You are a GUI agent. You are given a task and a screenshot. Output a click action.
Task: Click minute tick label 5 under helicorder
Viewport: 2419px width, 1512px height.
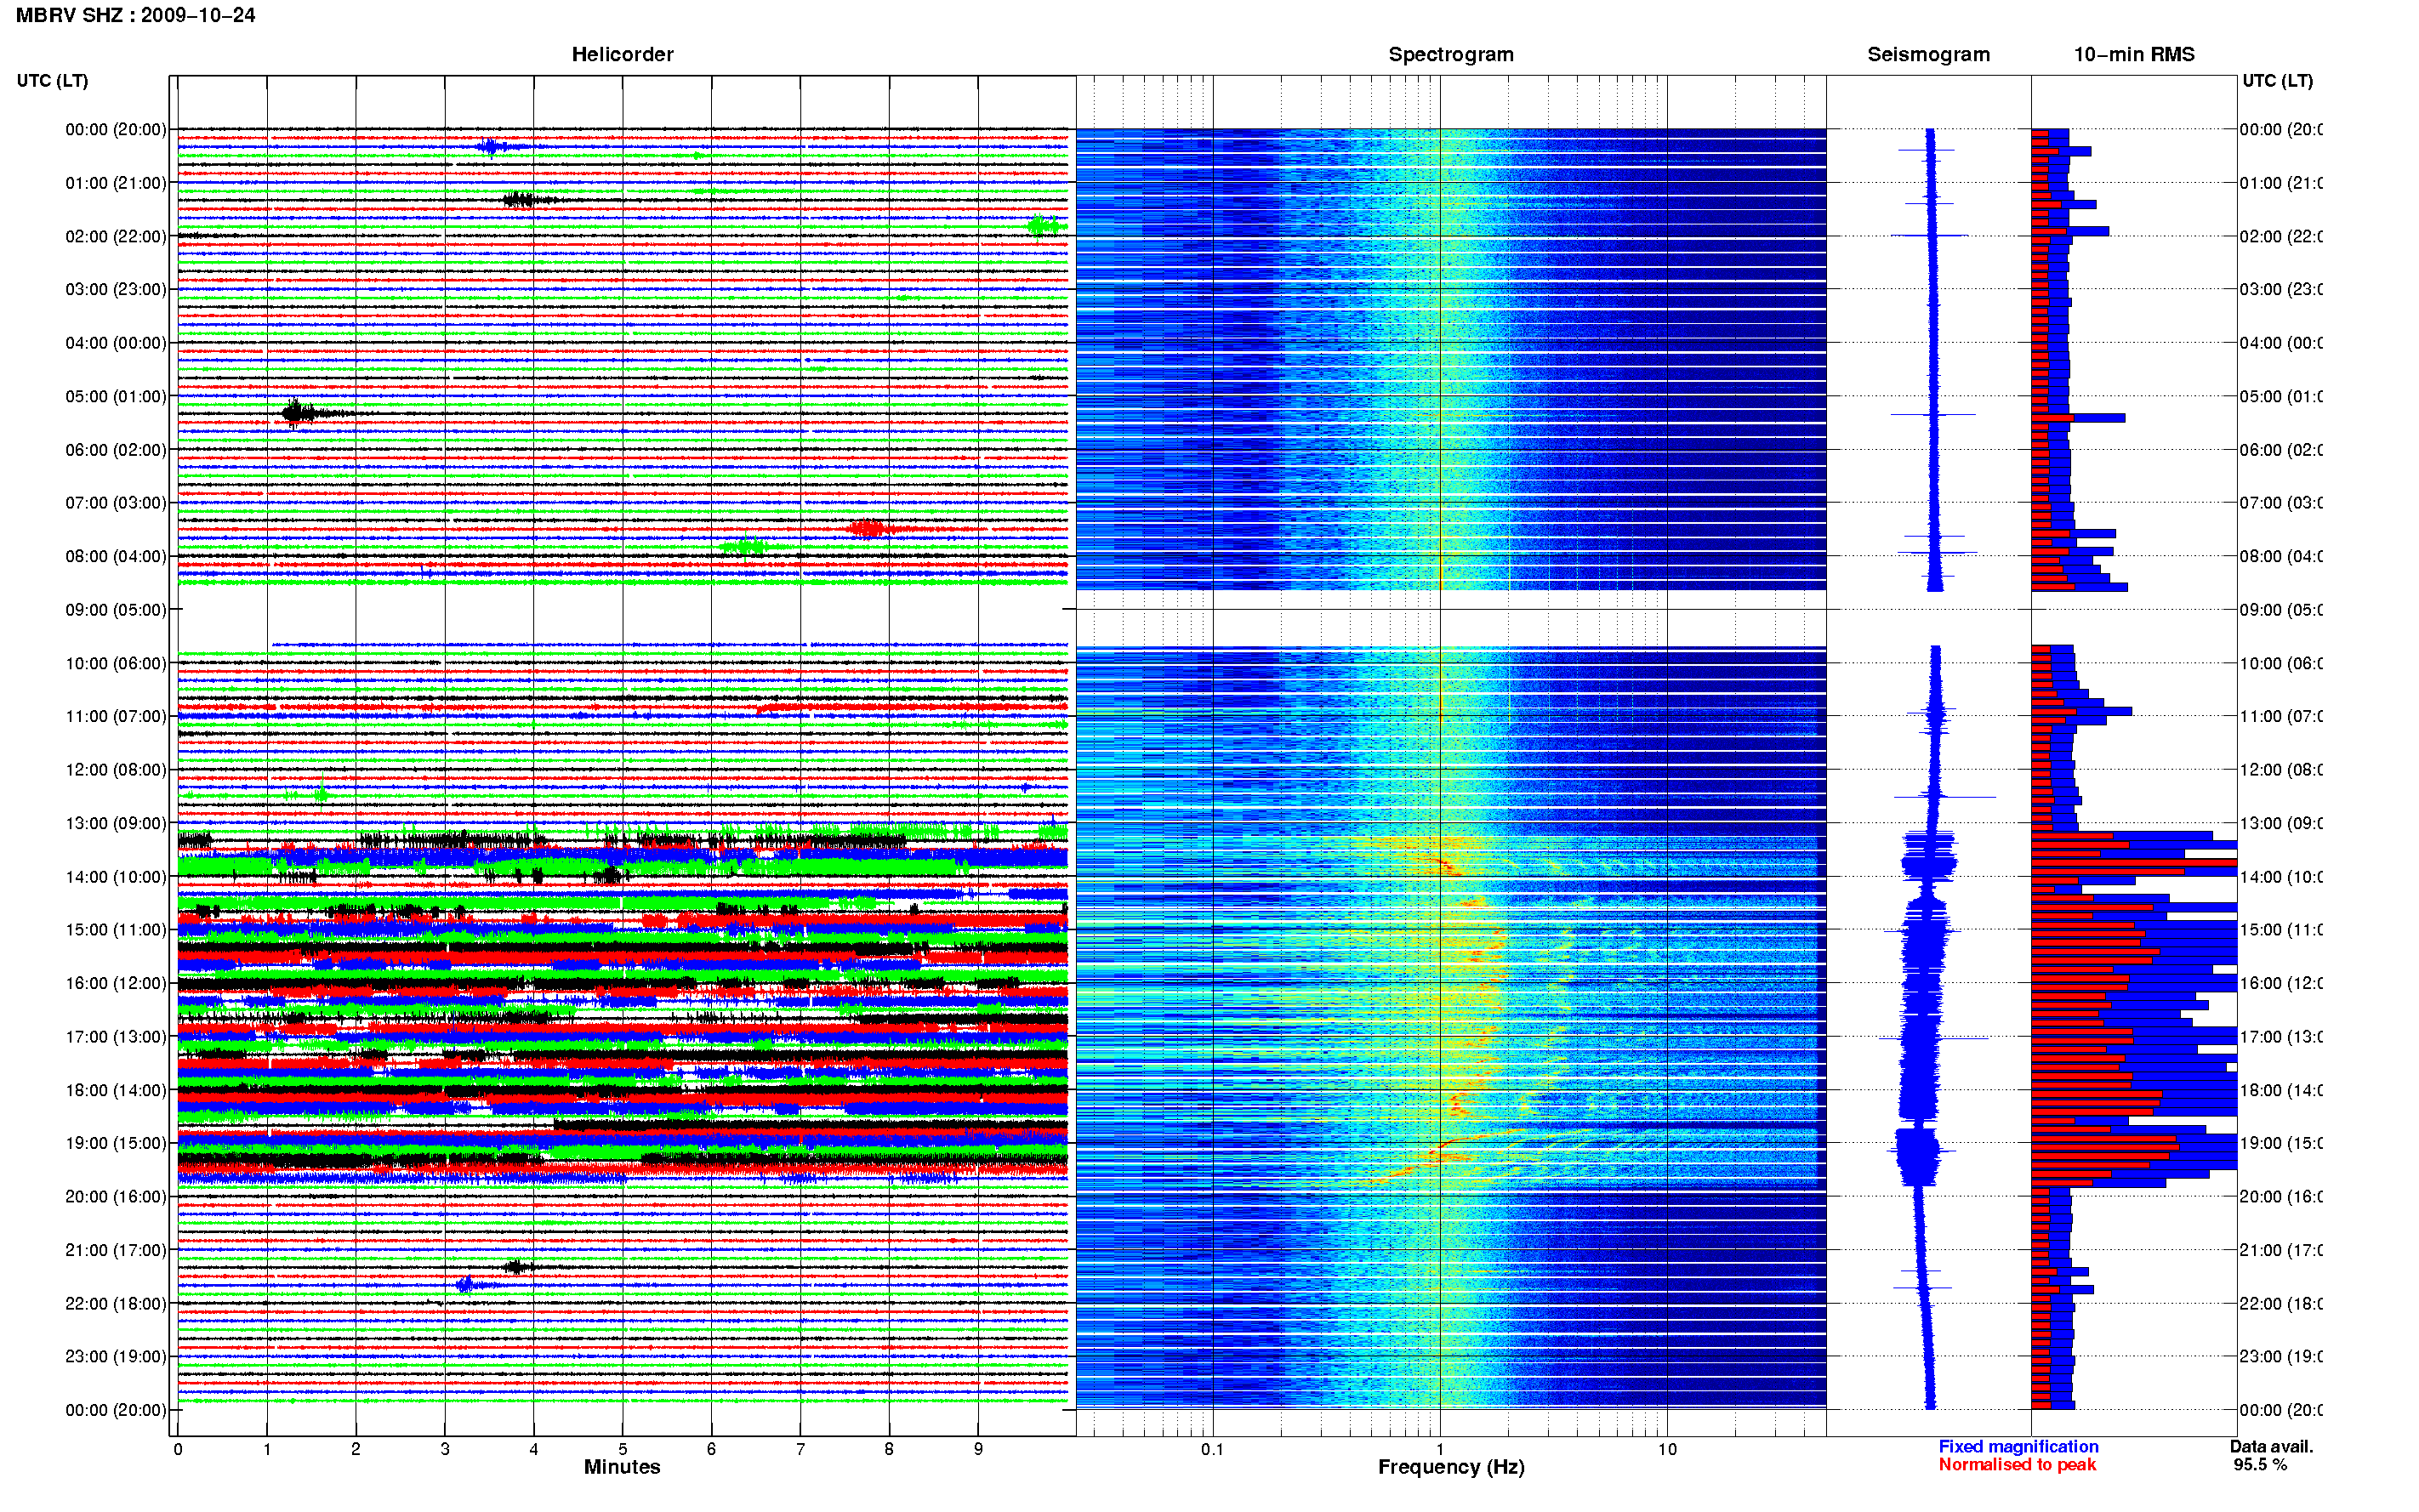[622, 1449]
